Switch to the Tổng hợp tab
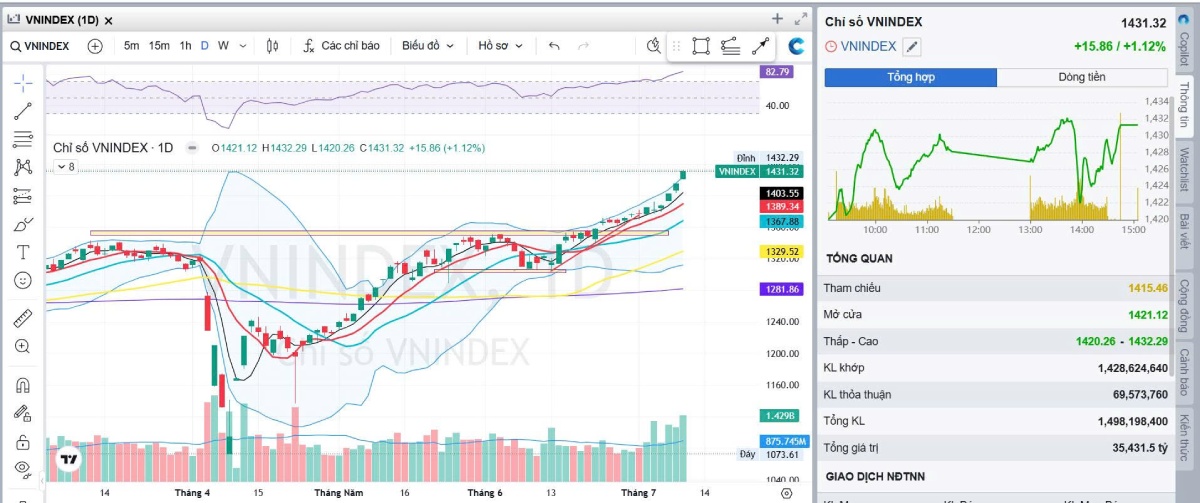The width and height of the screenshot is (1200, 503). 910,77
